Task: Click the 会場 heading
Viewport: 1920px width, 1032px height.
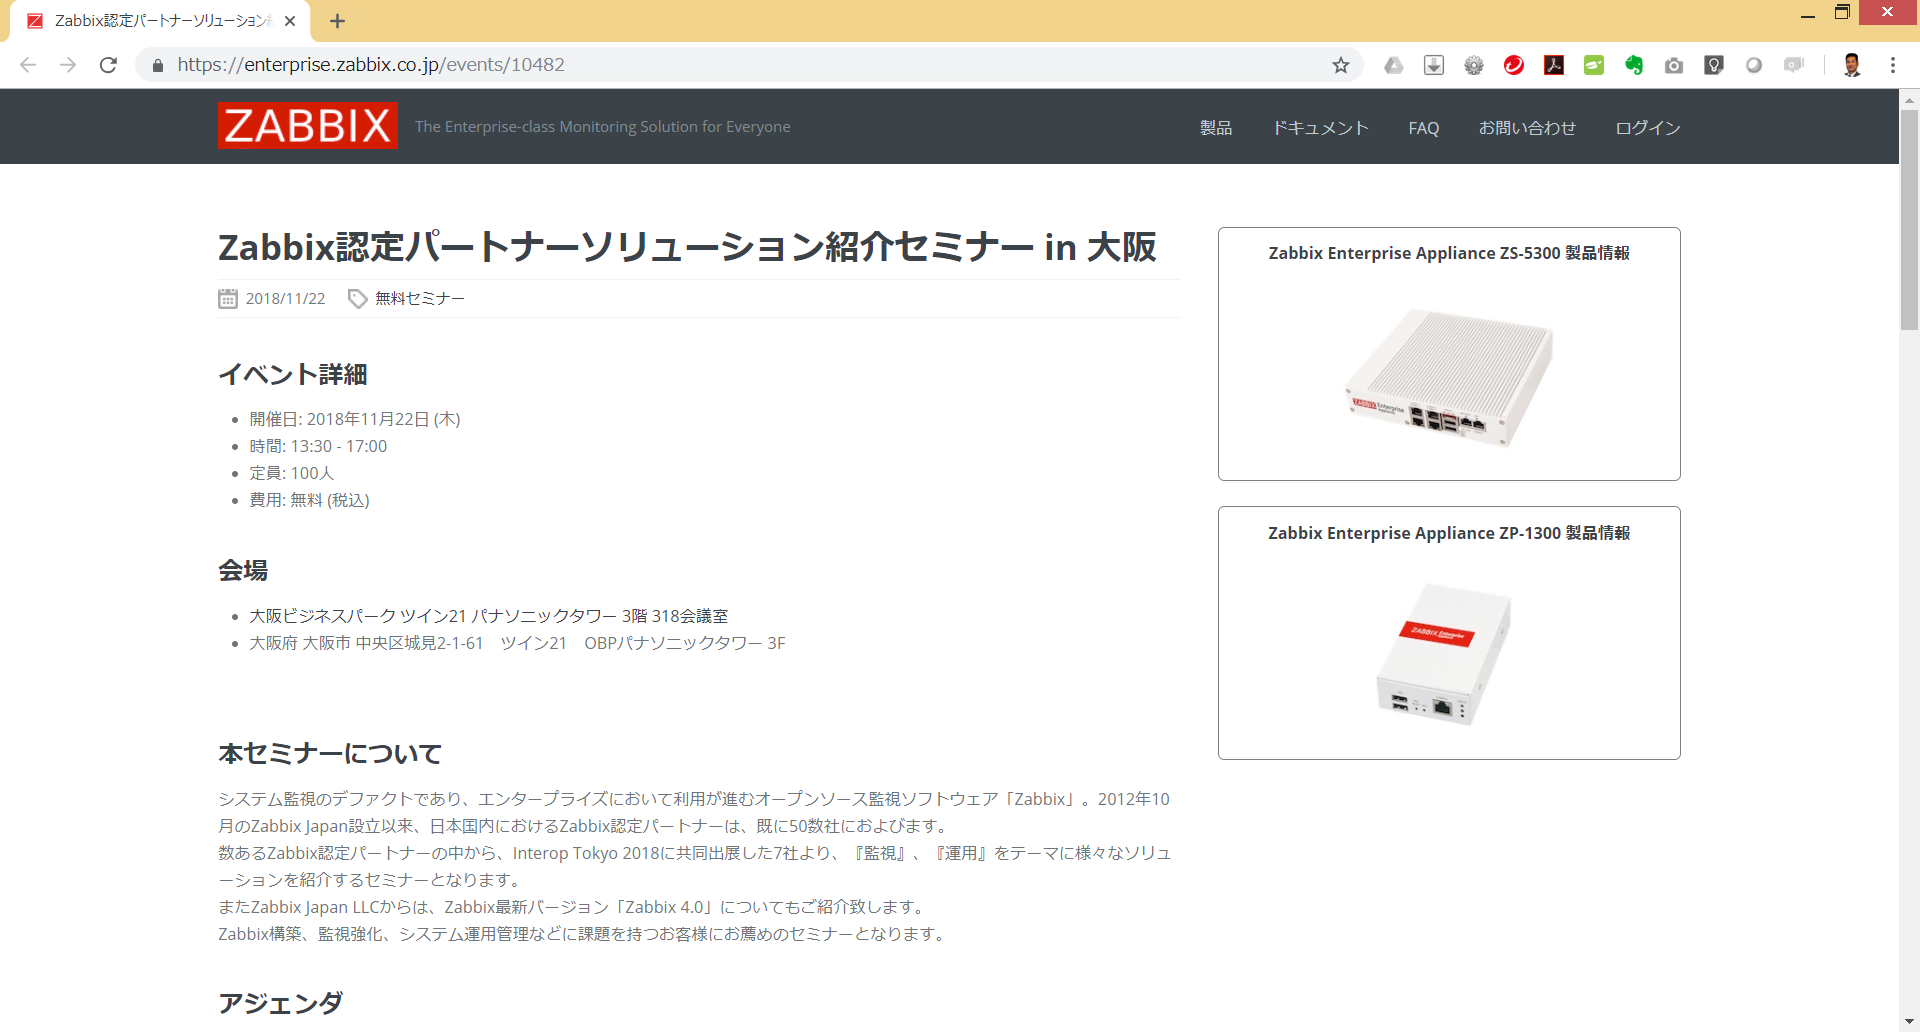Action: click(243, 570)
